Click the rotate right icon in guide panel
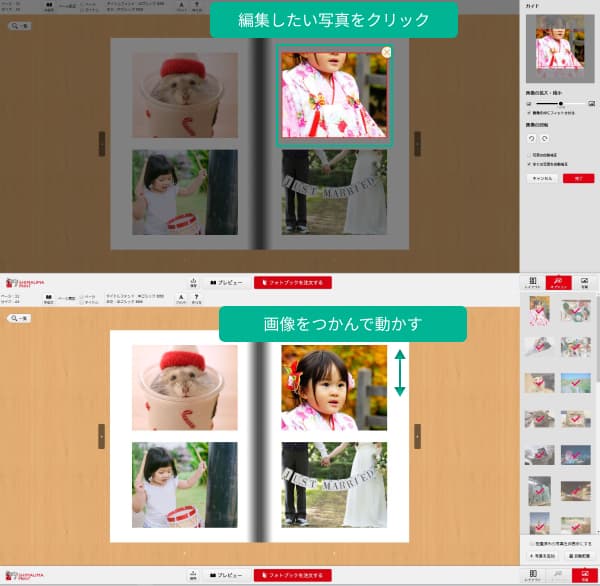Viewport: 600px width, 586px height. click(543, 137)
